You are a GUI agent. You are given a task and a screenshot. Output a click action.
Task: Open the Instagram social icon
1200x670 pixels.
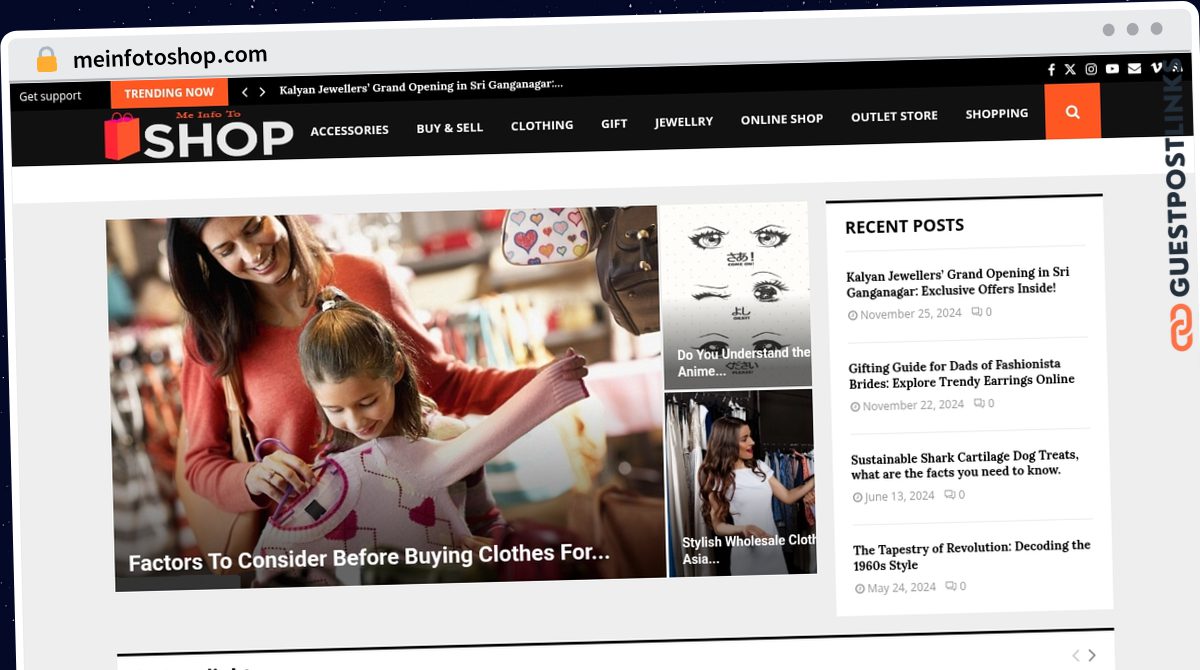point(1091,69)
